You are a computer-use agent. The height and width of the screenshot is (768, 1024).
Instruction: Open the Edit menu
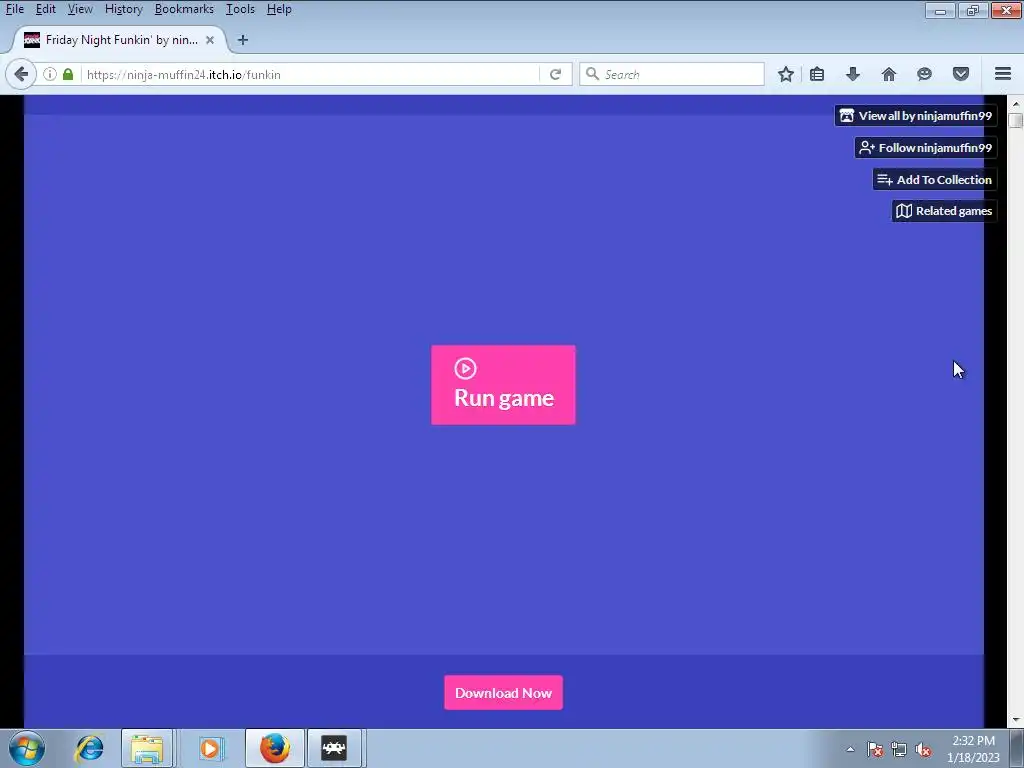pos(45,9)
